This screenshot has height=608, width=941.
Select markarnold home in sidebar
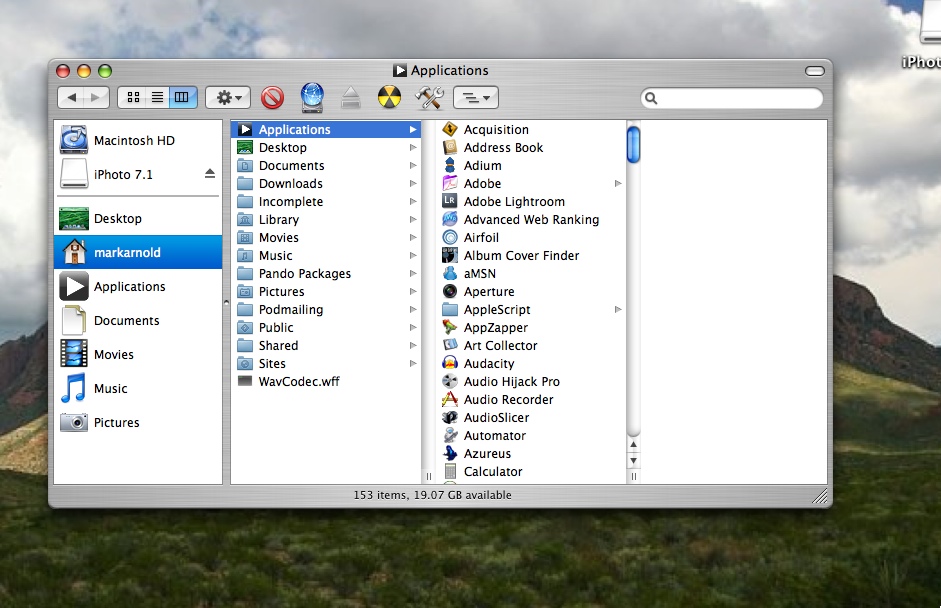[138, 252]
